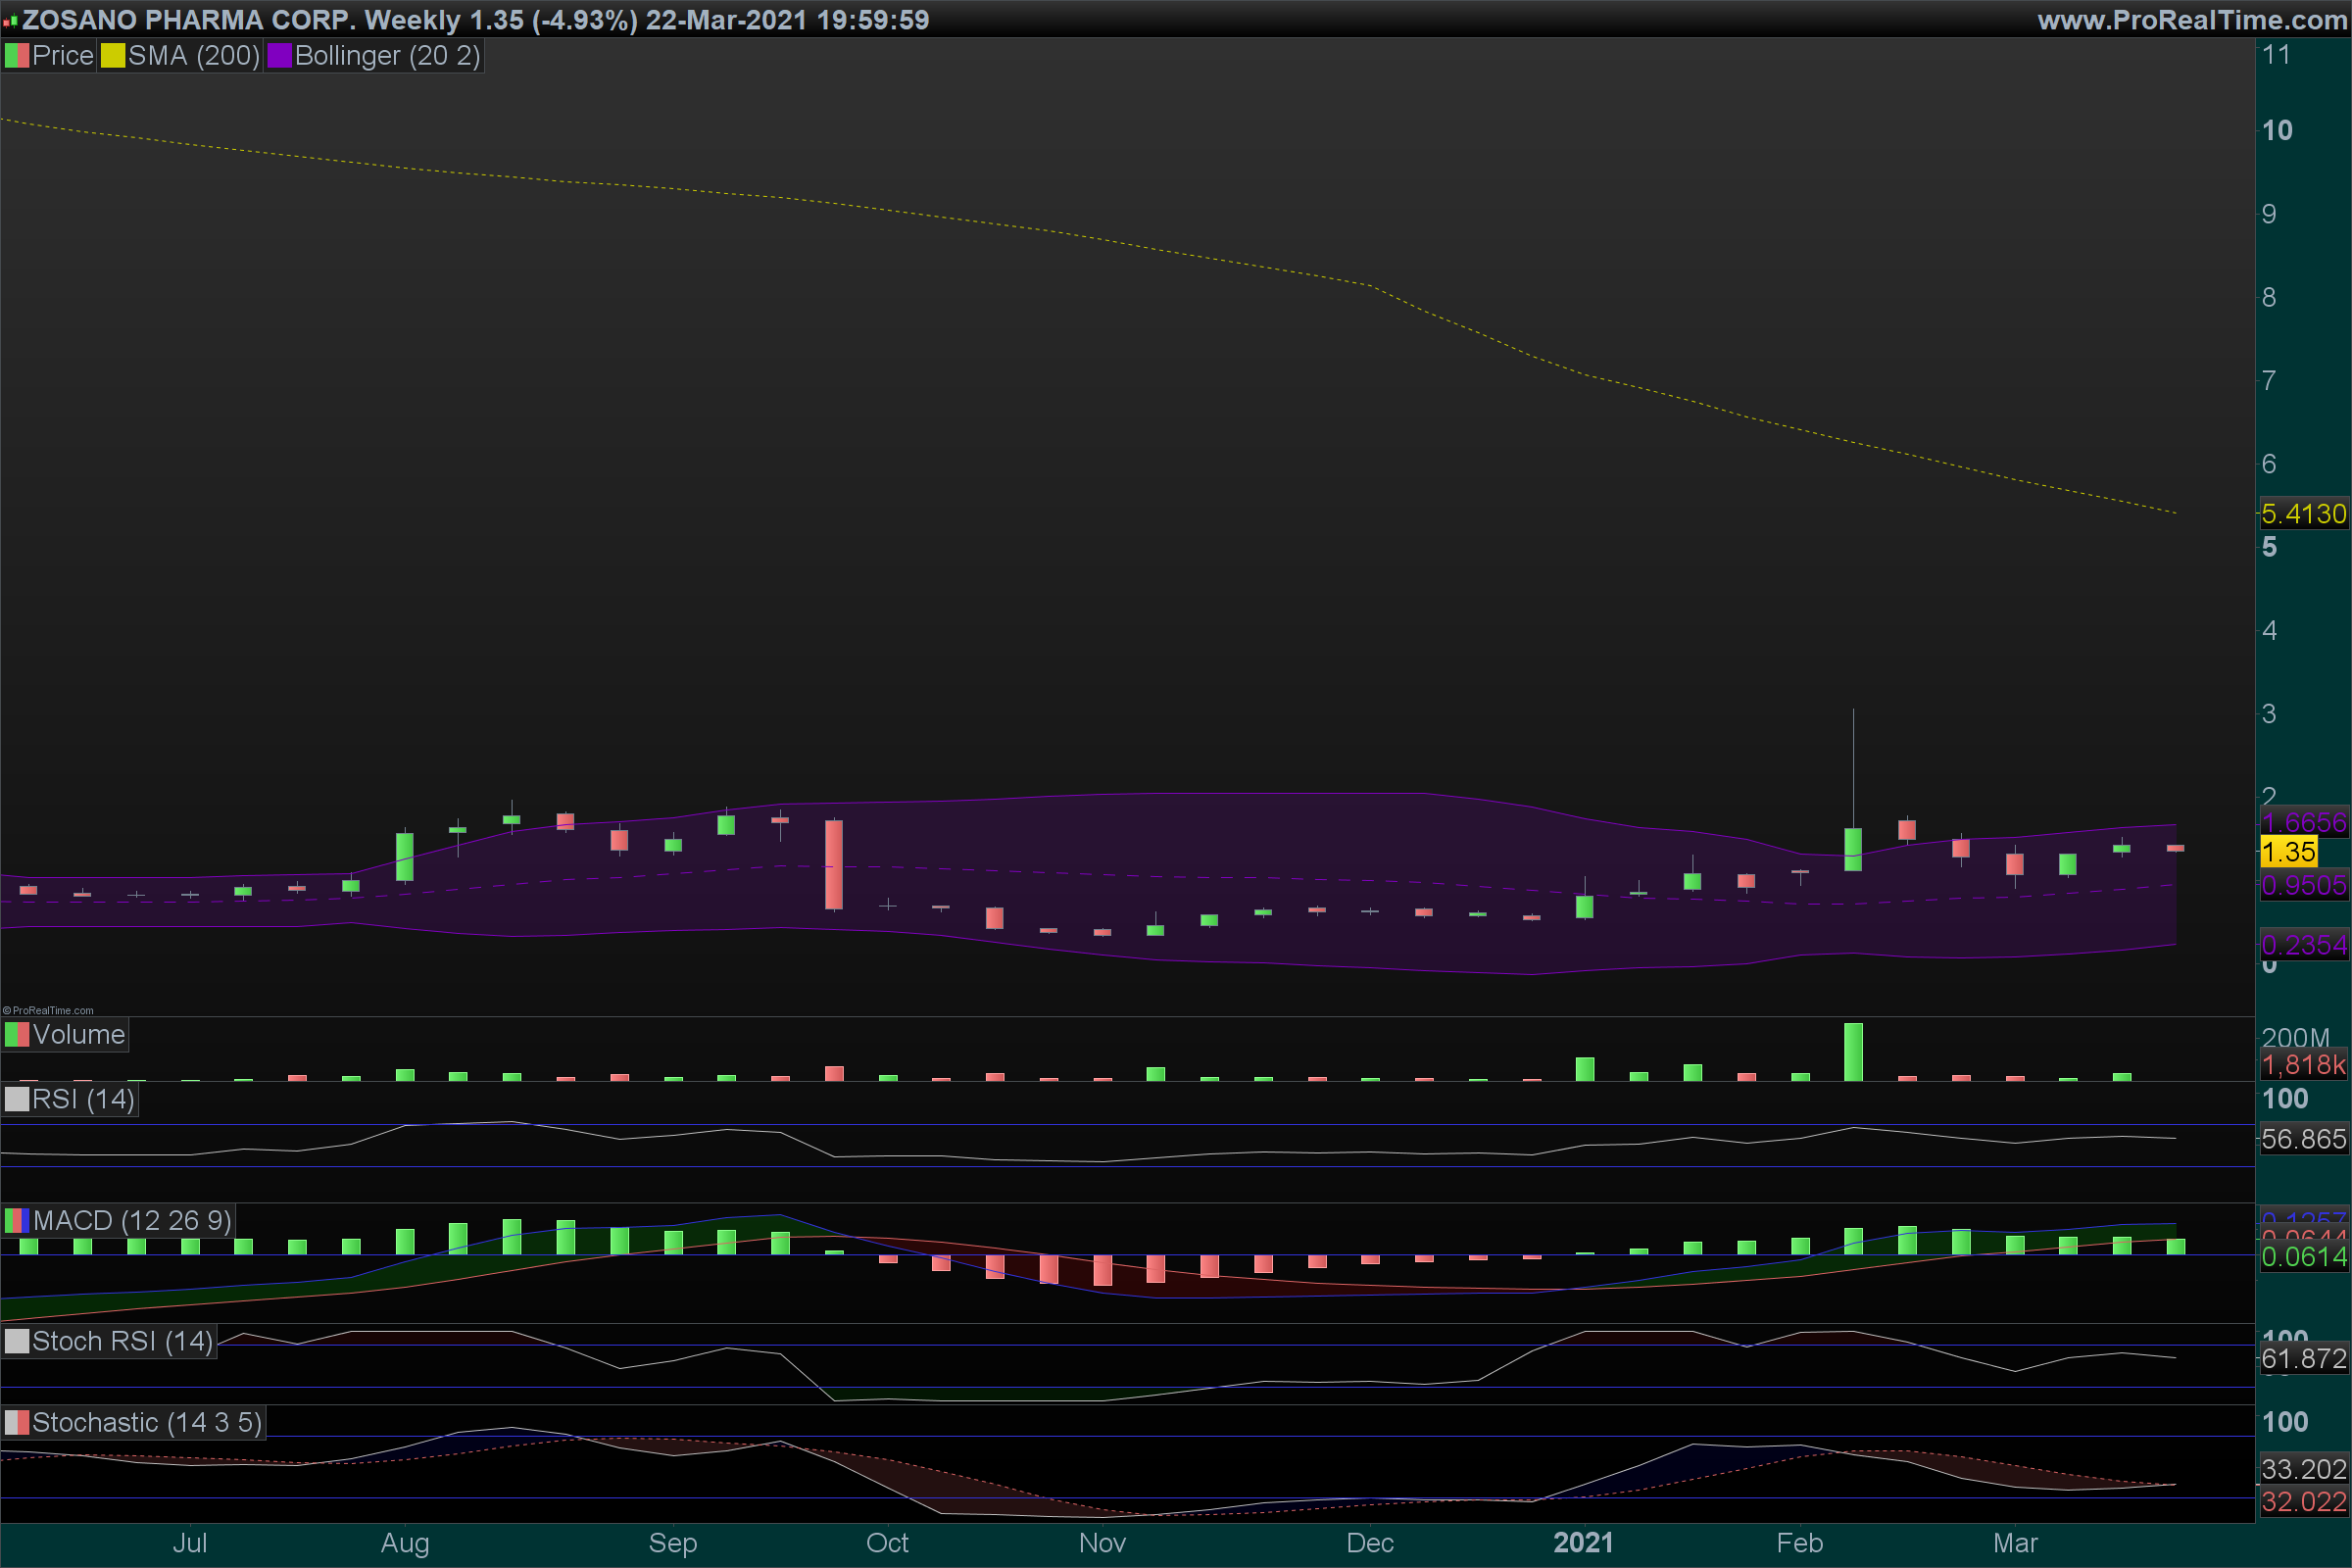This screenshot has height=1568, width=2352.
Task: Click the 5.4130 SMA value tag
Action: pyautogui.click(x=2303, y=514)
